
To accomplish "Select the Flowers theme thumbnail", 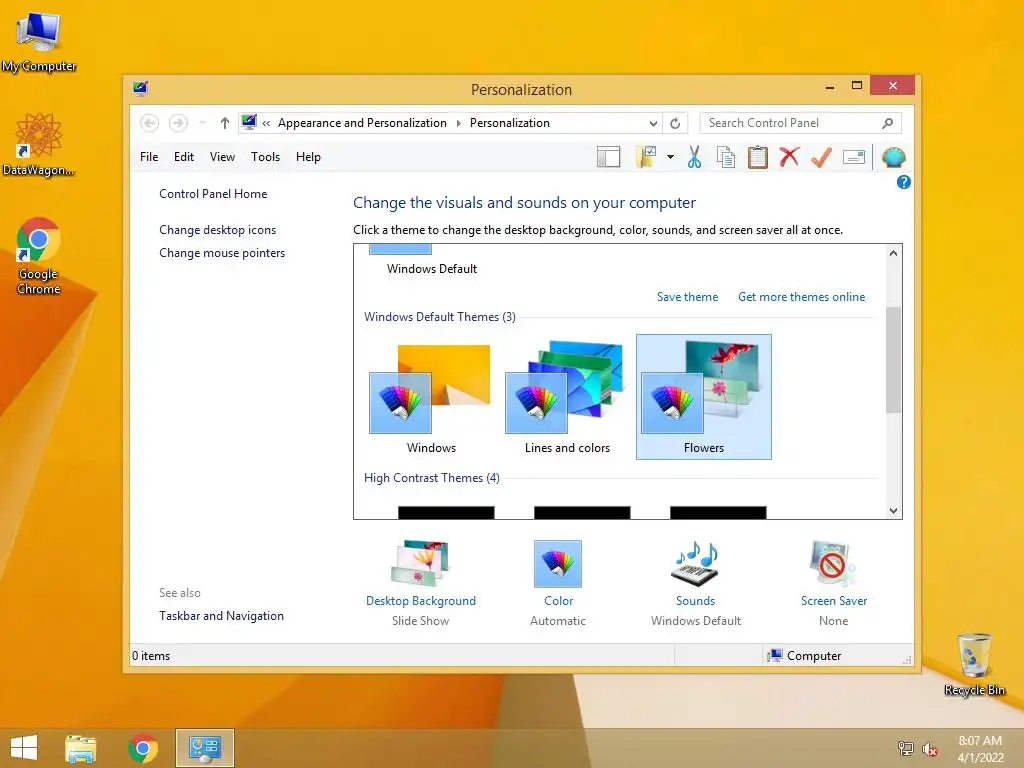I will [704, 397].
